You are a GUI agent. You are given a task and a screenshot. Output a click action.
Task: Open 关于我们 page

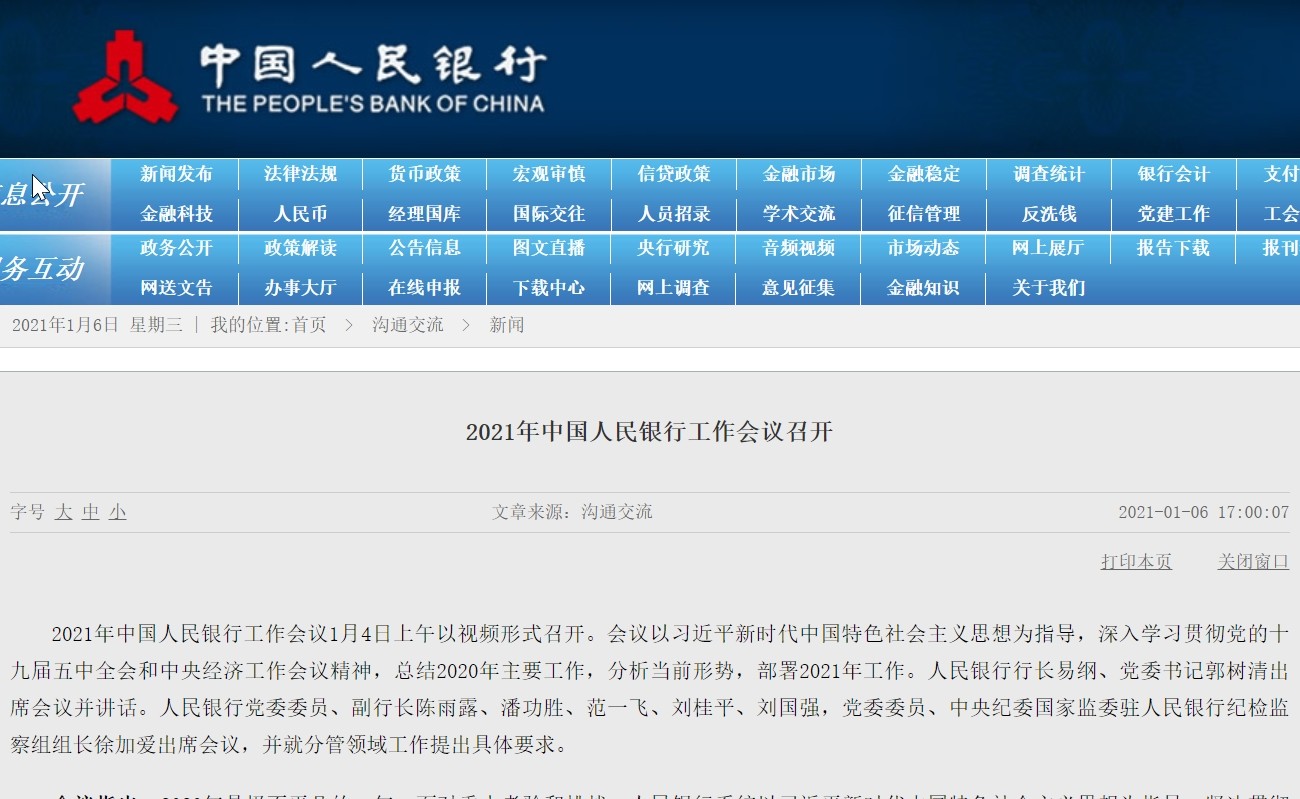pos(1049,288)
